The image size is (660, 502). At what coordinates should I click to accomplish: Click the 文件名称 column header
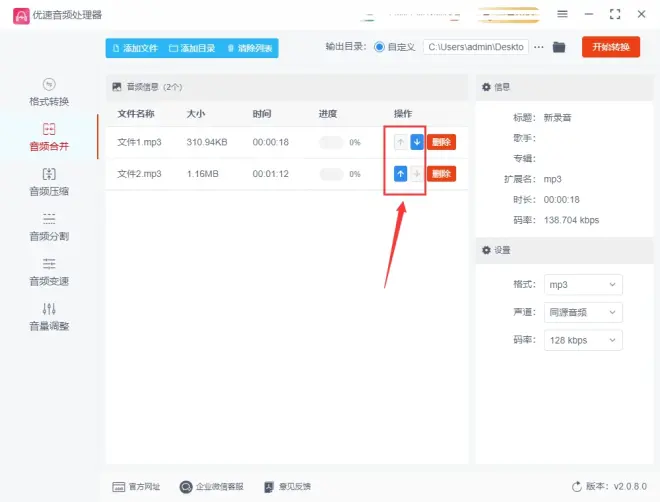[x=136, y=114]
